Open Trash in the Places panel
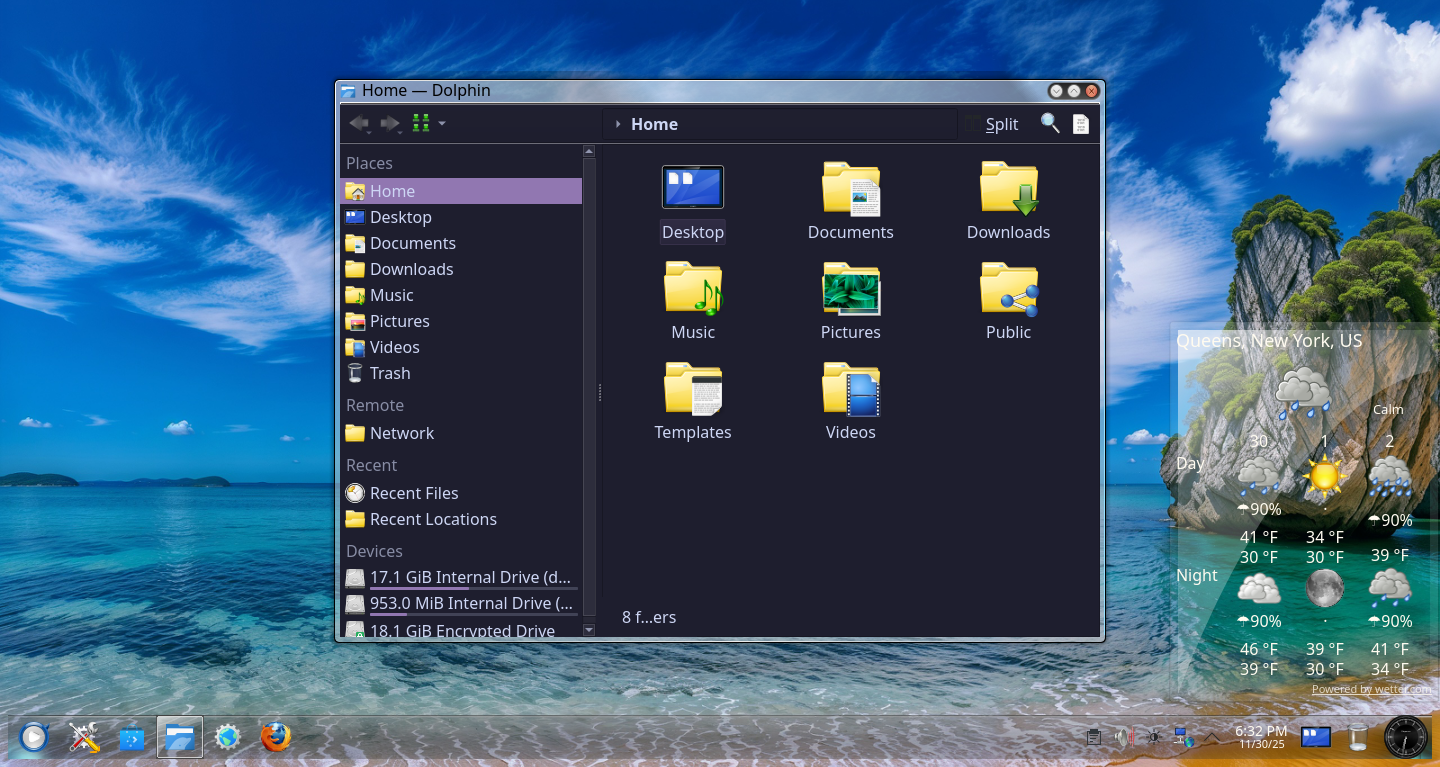The height and width of the screenshot is (767, 1440). tap(390, 373)
